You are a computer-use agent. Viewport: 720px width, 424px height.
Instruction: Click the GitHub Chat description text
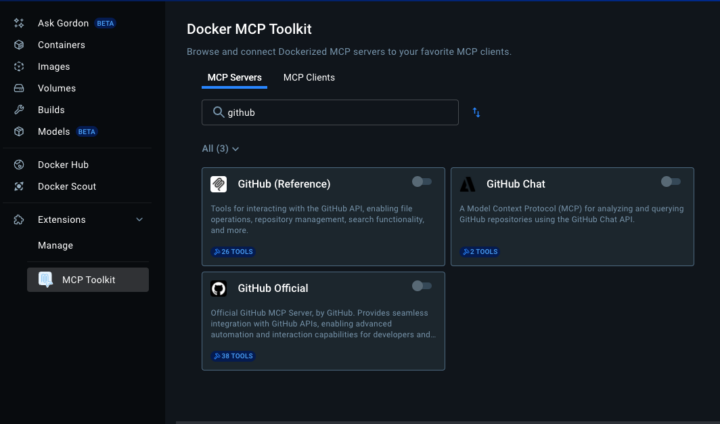(x=572, y=214)
